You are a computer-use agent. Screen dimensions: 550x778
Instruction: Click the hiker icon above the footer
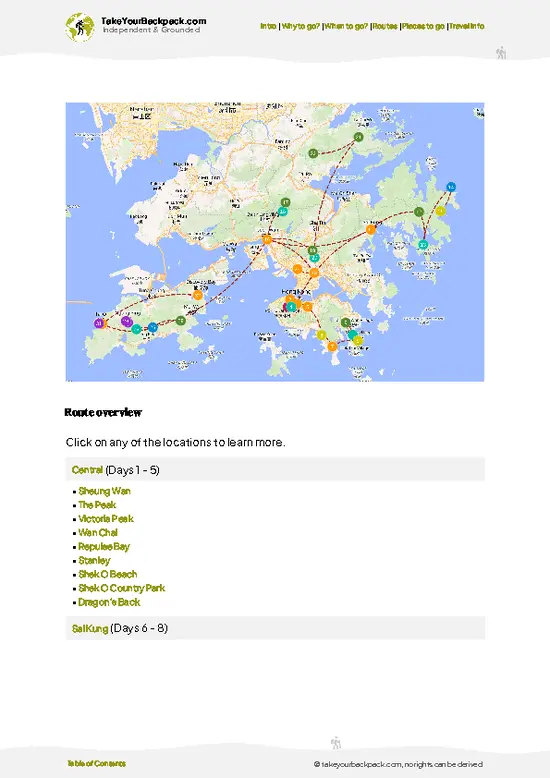click(336, 743)
